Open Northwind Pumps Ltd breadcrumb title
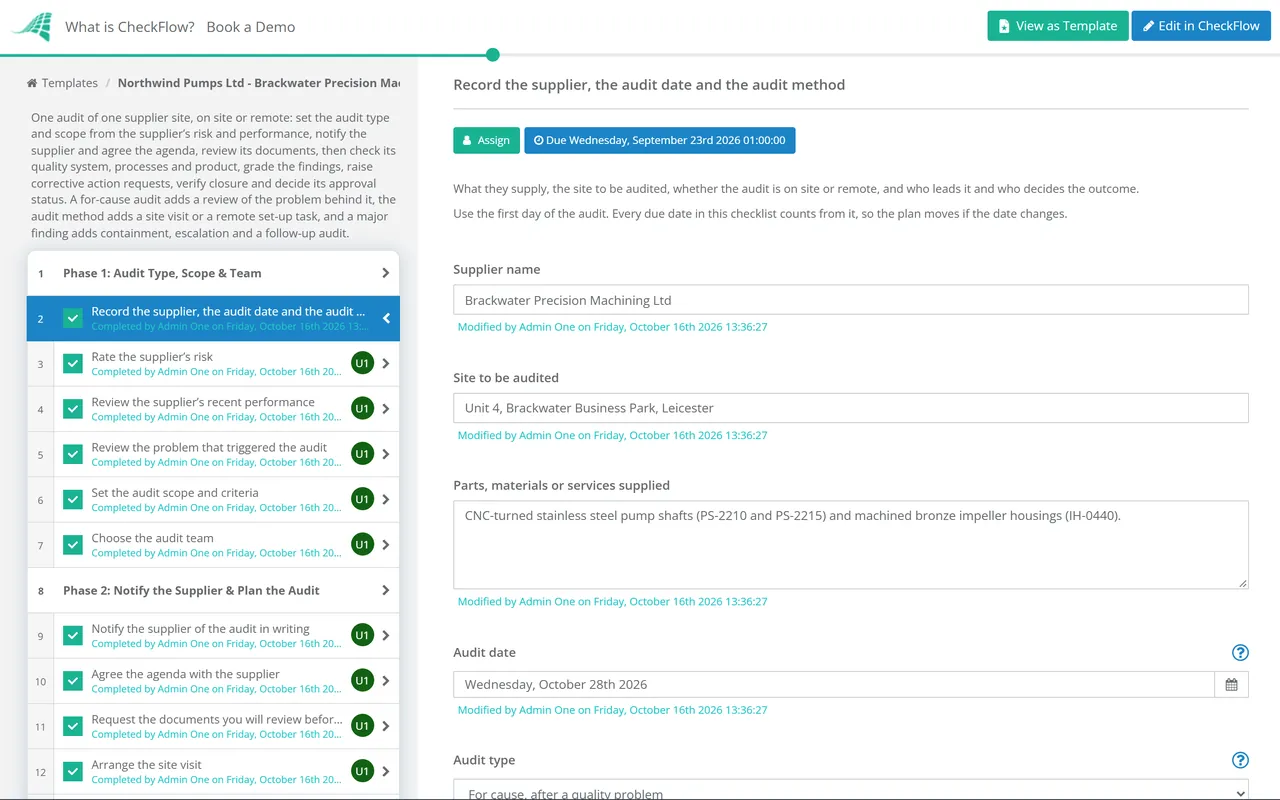The width and height of the screenshot is (1280, 800). tap(259, 83)
